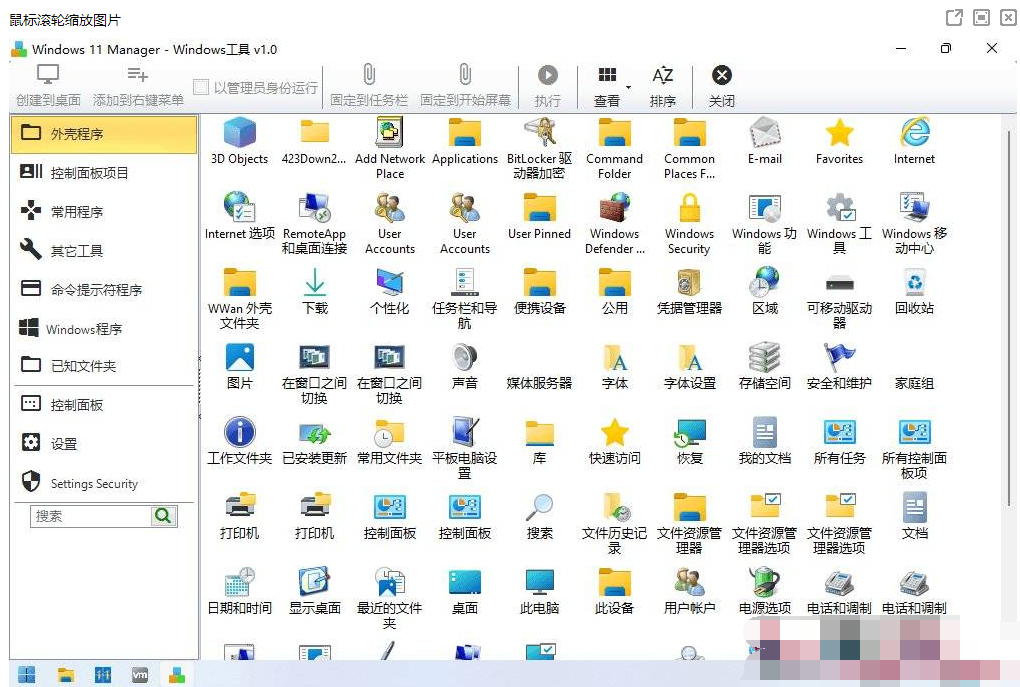Click the green search magnifier button
1020x687 pixels.
[x=163, y=516]
